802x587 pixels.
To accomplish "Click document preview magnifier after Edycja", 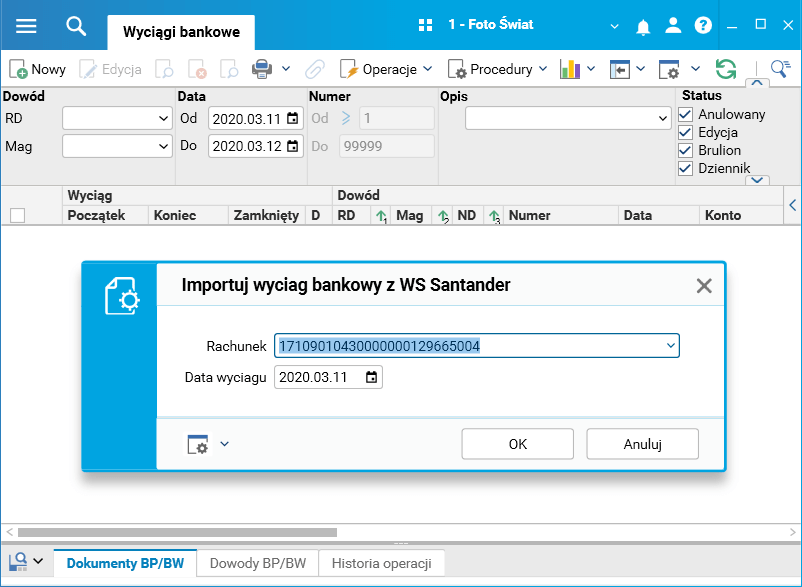I will pos(164,69).
